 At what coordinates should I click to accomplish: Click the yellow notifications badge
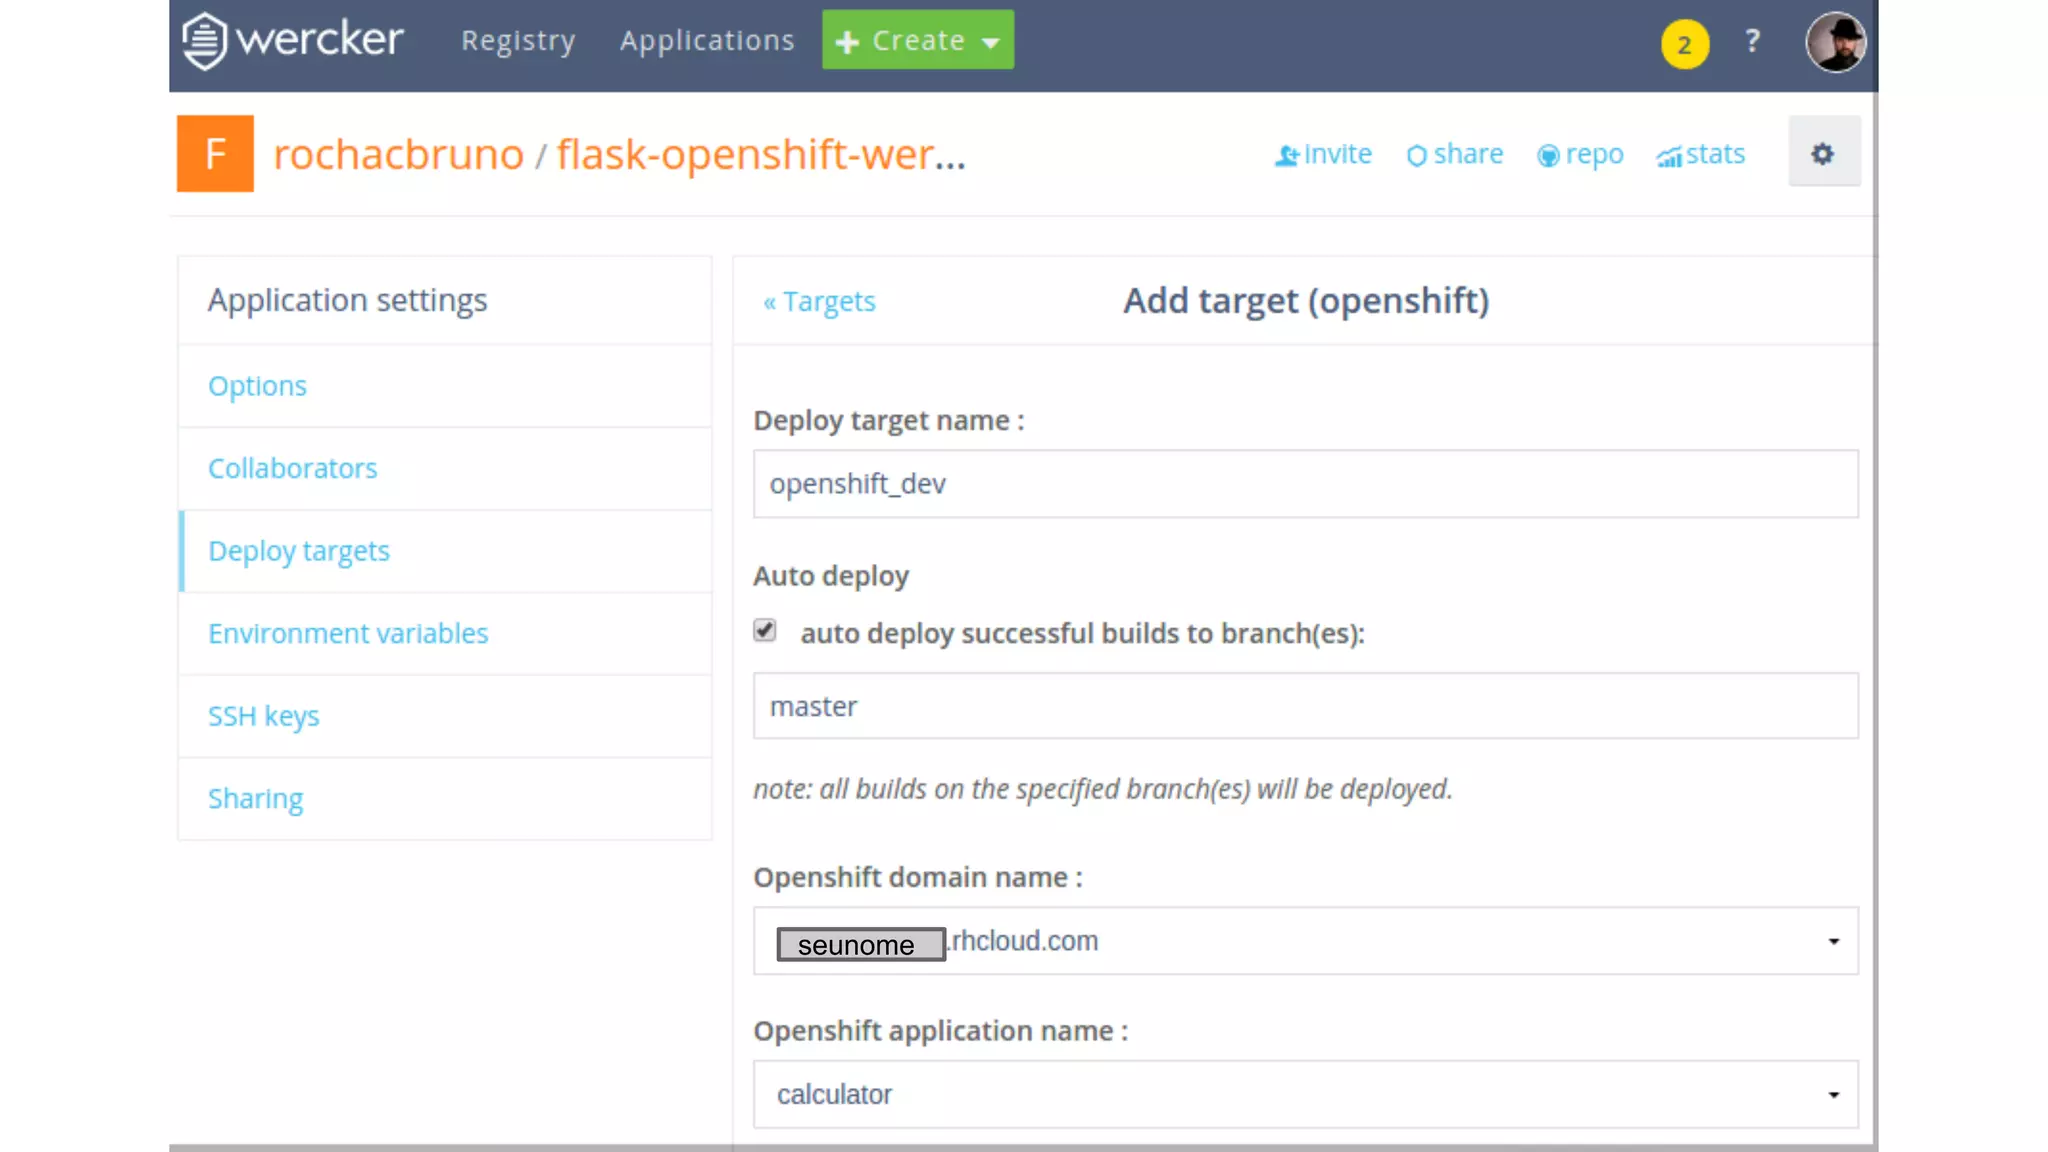(1684, 44)
